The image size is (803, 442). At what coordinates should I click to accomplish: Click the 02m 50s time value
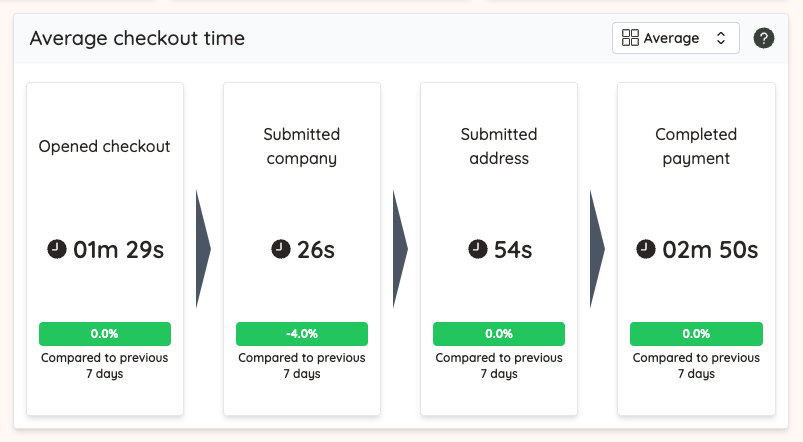point(710,250)
